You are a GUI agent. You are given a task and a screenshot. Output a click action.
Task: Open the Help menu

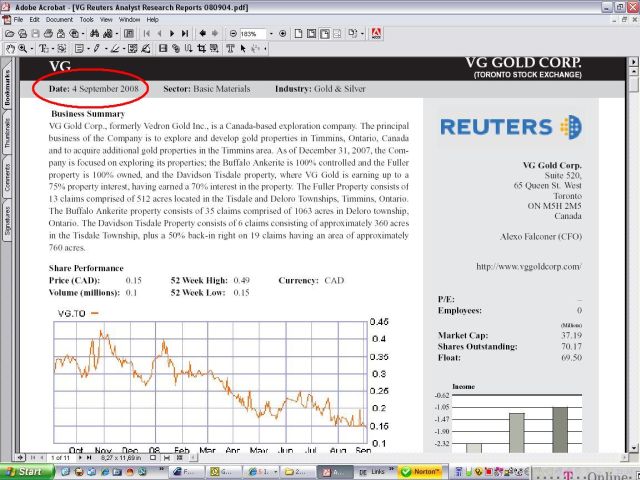[x=153, y=20]
